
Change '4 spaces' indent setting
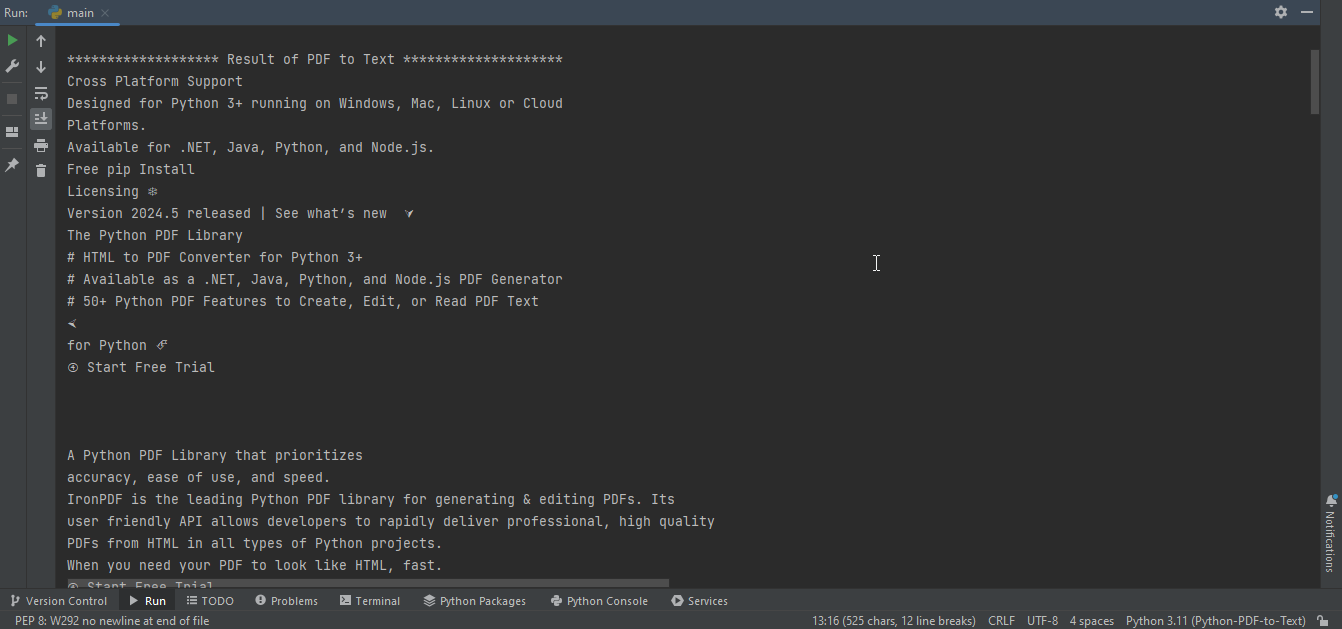pos(1091,621)
